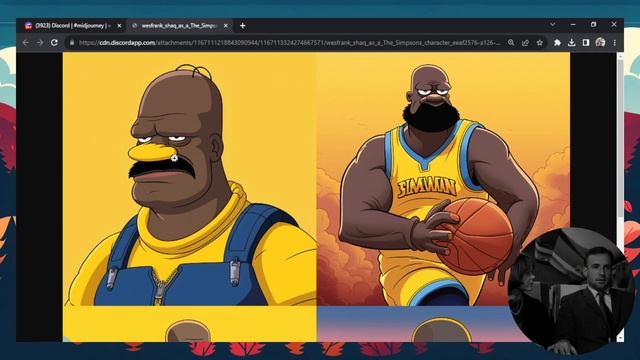Open a new tab with plus button
640x360 pixels.
pyautogui.click(x=242, y=26)
